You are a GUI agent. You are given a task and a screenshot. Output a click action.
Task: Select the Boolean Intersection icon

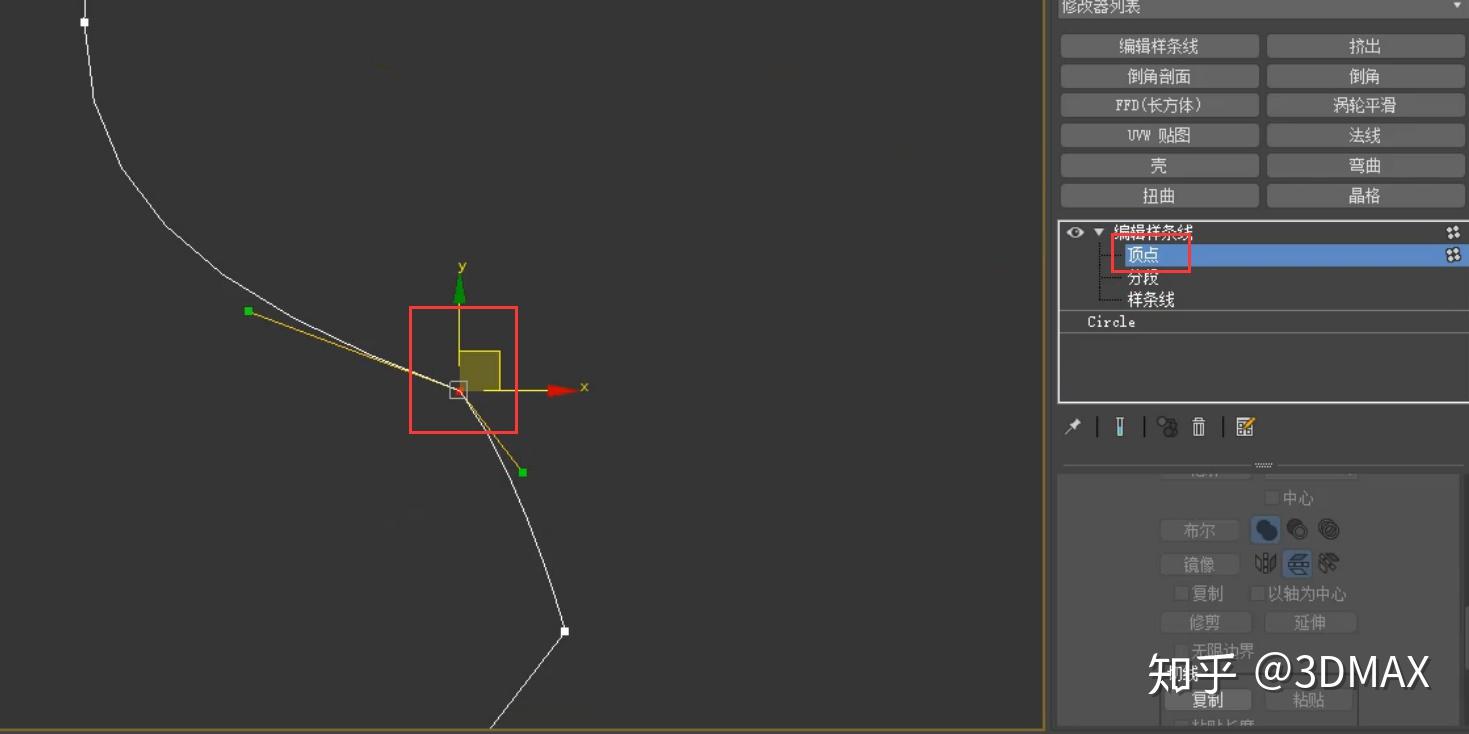pyautogui.click(x=1329, y=529)
